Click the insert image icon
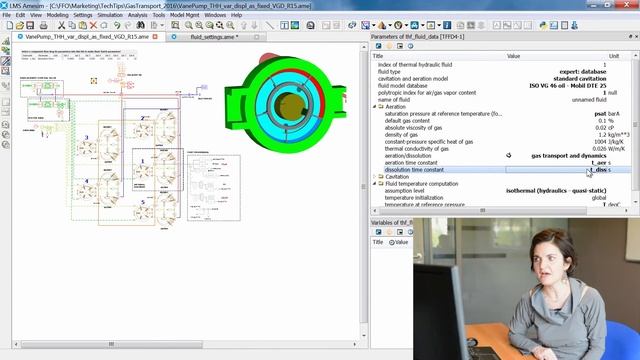The image size is (640, 360). tap(295, 25)
